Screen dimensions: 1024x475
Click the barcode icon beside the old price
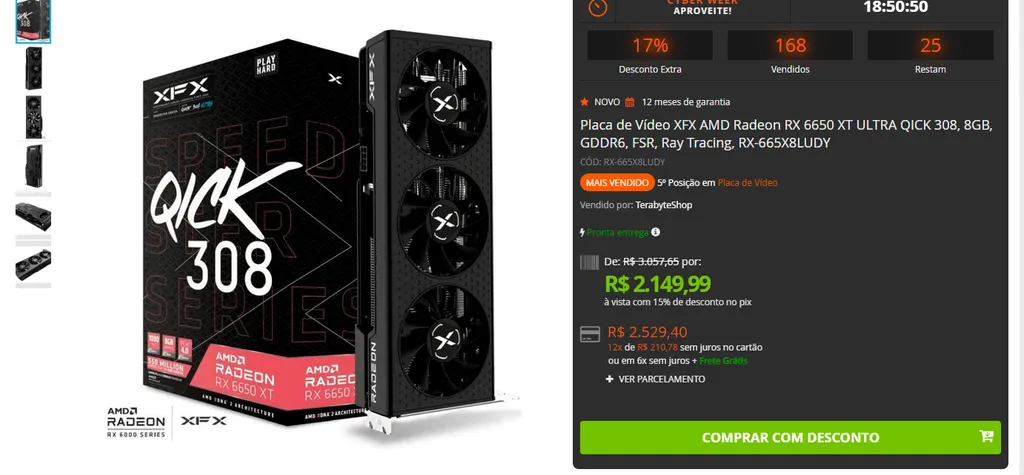pyautogui.click(x=589, y=262)
